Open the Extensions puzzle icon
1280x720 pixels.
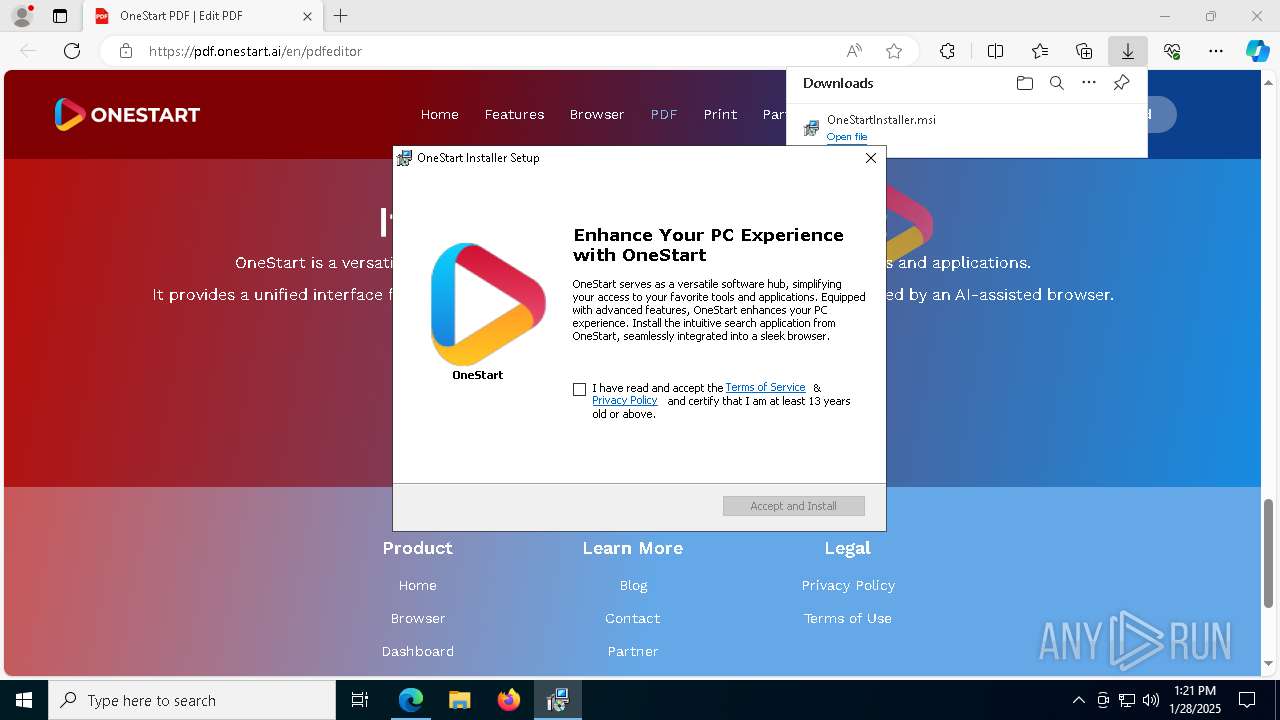(x=947, y=51)
